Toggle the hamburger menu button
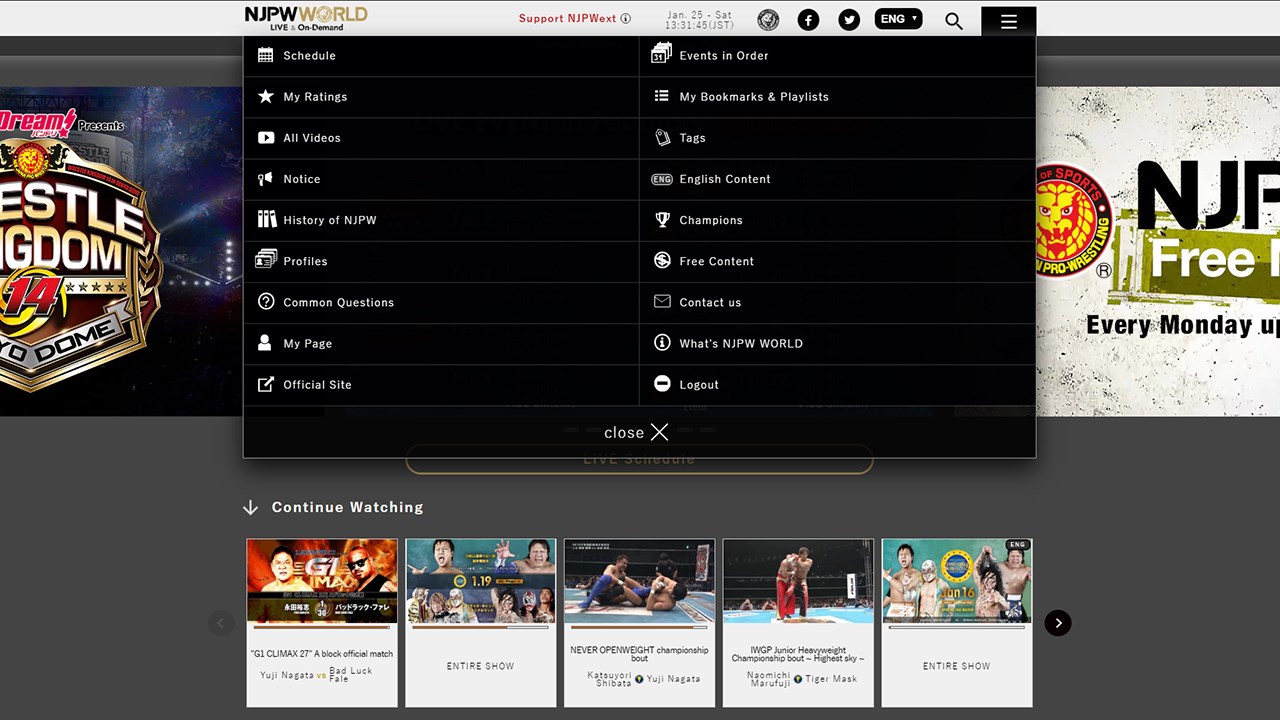Image resolution: width=1280 pixels, height=720 pixels. click(x=1008, y=21)
